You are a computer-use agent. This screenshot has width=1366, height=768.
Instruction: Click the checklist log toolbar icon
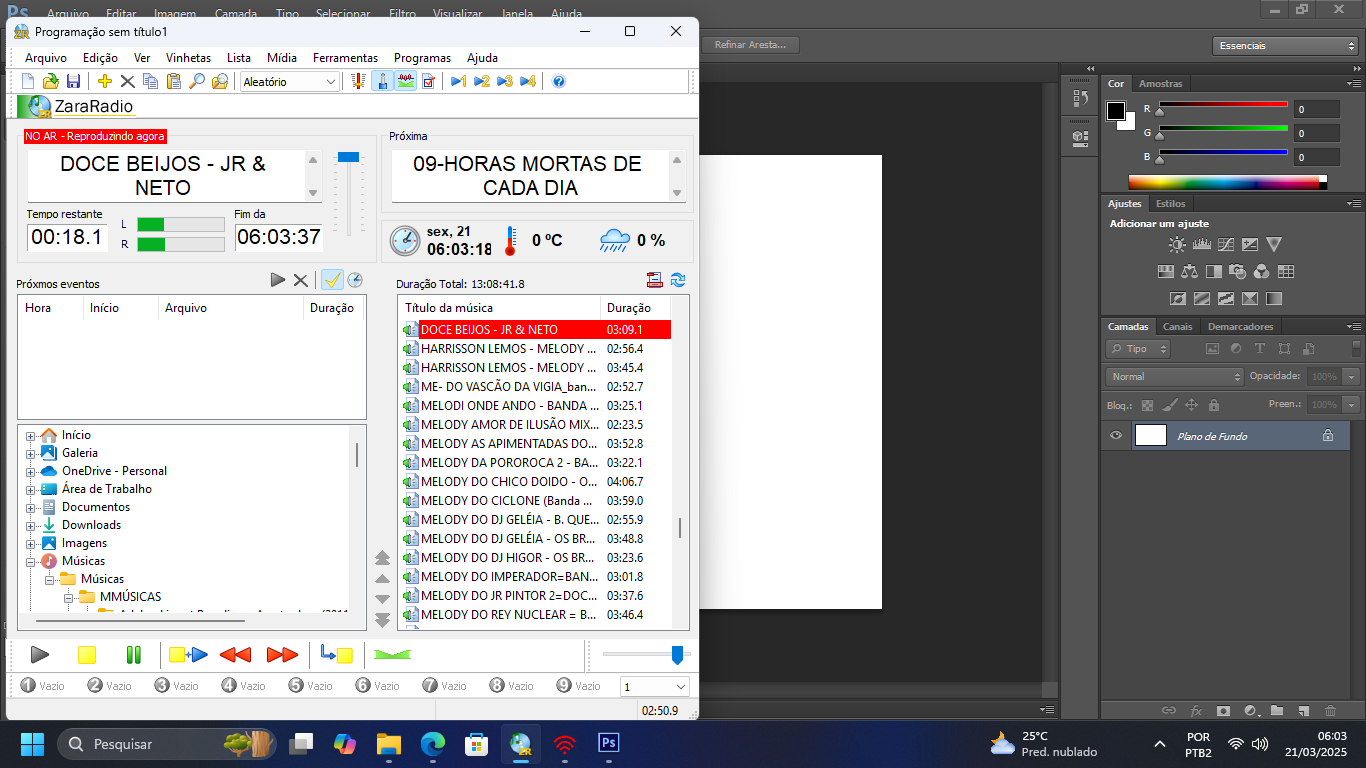(x=429, y=82)
